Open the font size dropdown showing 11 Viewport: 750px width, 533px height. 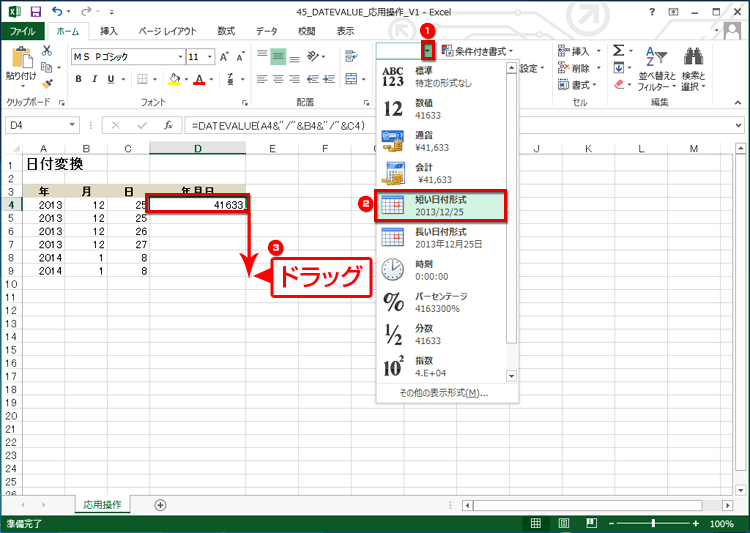210,57
